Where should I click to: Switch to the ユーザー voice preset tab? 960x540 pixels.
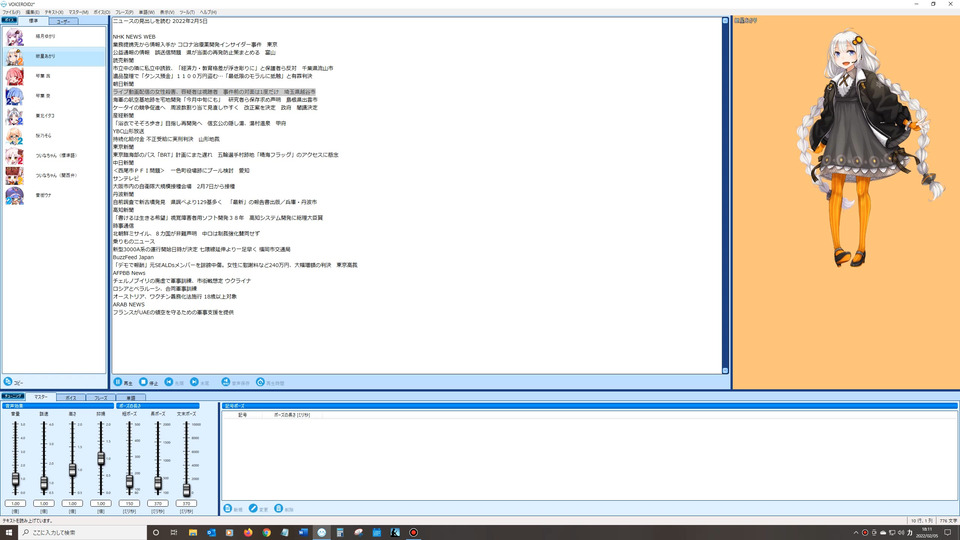(64, 21)
